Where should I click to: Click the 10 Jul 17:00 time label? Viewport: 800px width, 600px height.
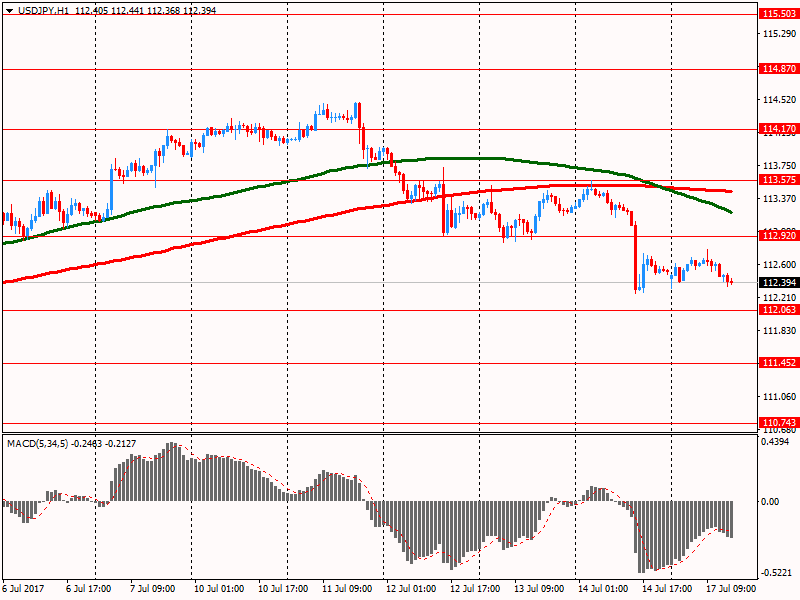(x=283, y=588)
